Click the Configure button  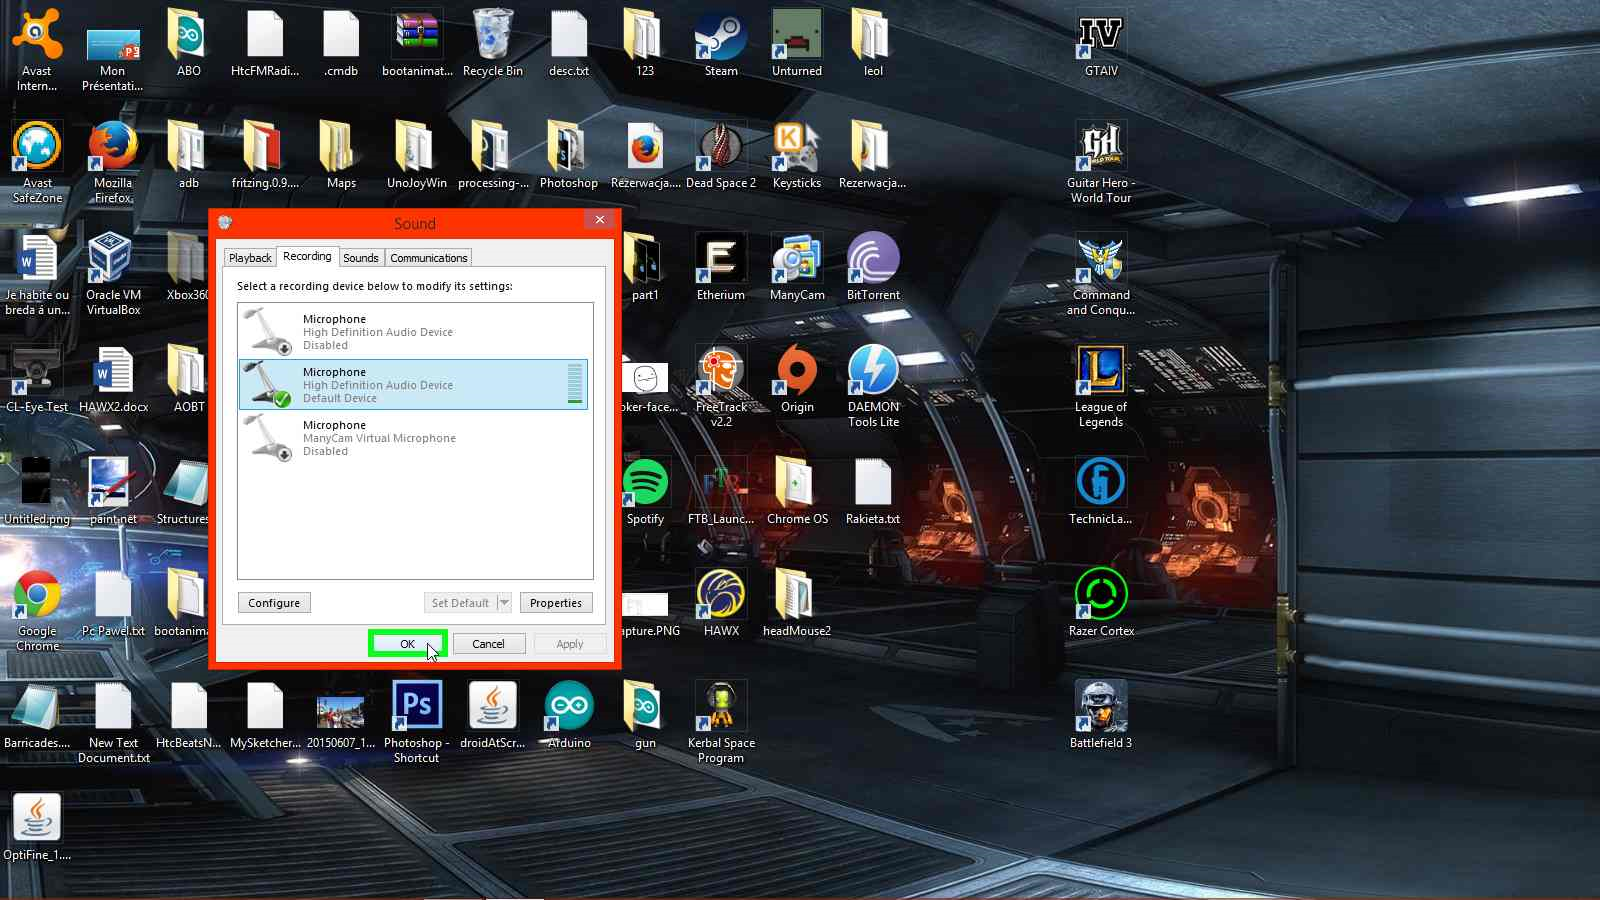click(274, 603)
